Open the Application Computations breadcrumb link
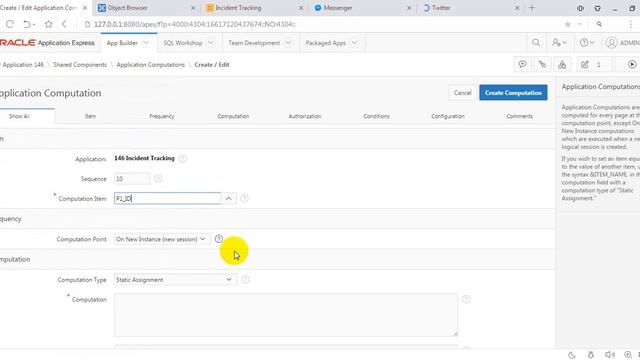The height and width of the screenshot is (360, 640). coord(151,64)
